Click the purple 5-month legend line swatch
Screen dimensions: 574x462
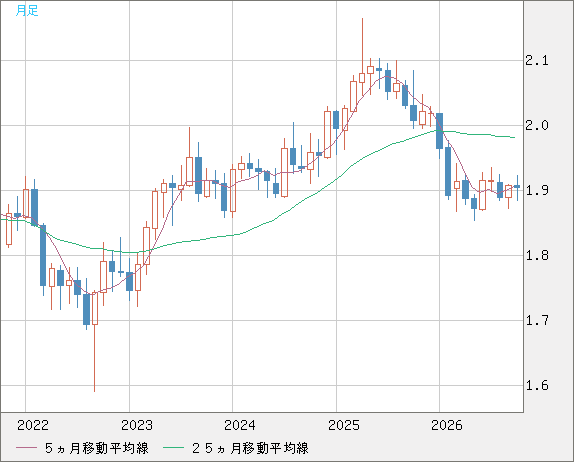[27, 448]
